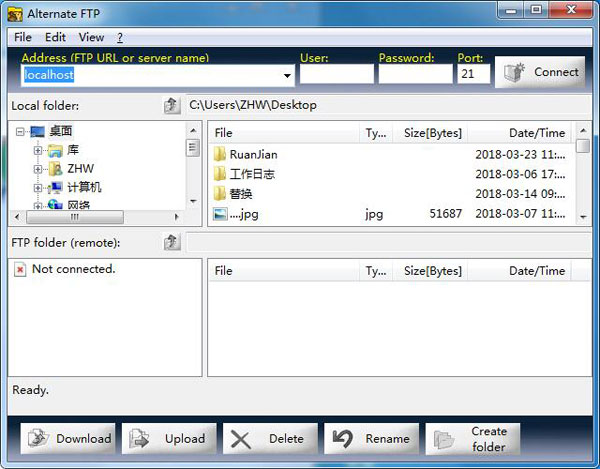Select the 计算机 computer icon
Viewport: 600px width, 469px height.
point(55,187)
